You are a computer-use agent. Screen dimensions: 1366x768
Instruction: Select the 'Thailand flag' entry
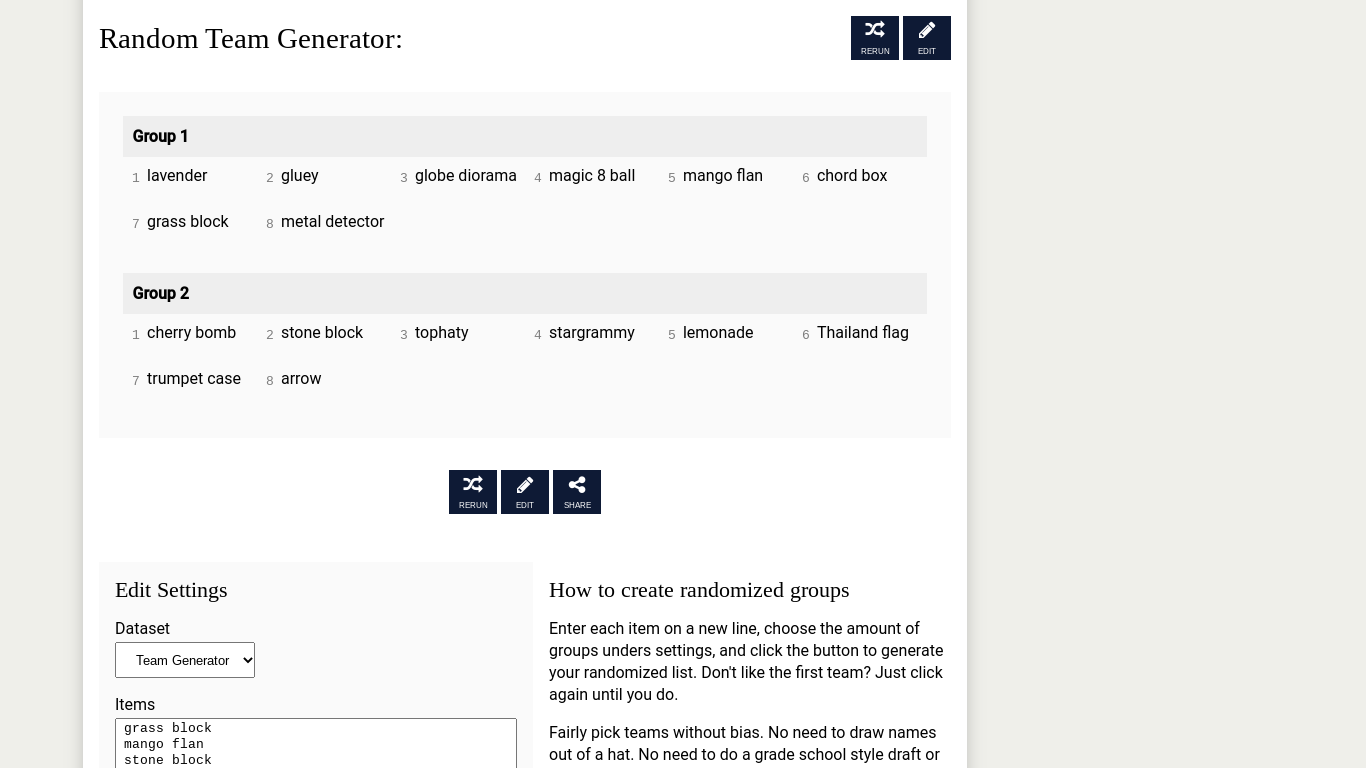pos(862,333)
